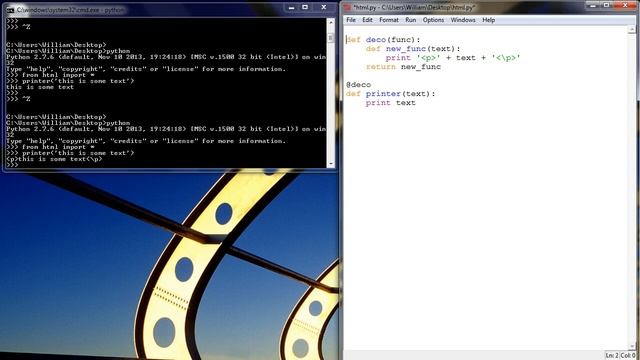Open the File menu in IDLE

click(x=351, y=20)
